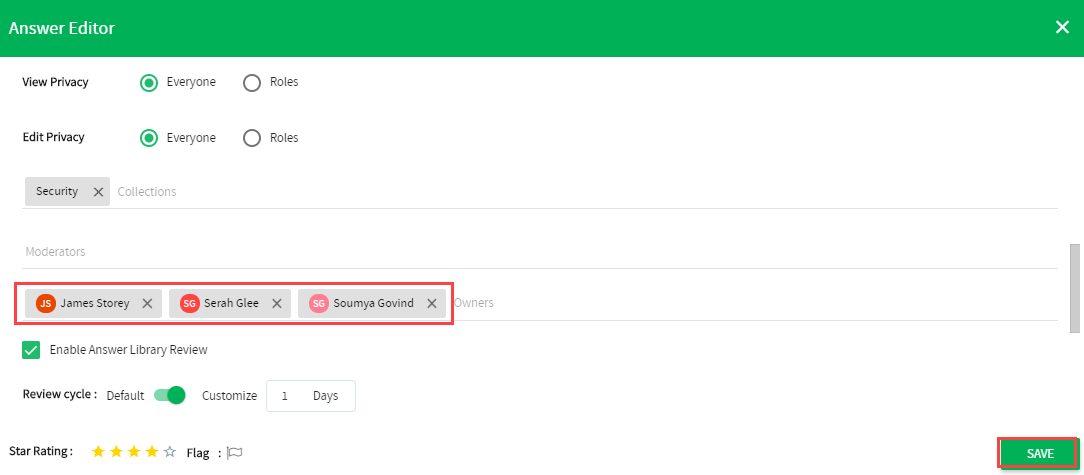Screen dimensions: 1084x475
Task: Click the SAVE button
Action: [1040, 454]
